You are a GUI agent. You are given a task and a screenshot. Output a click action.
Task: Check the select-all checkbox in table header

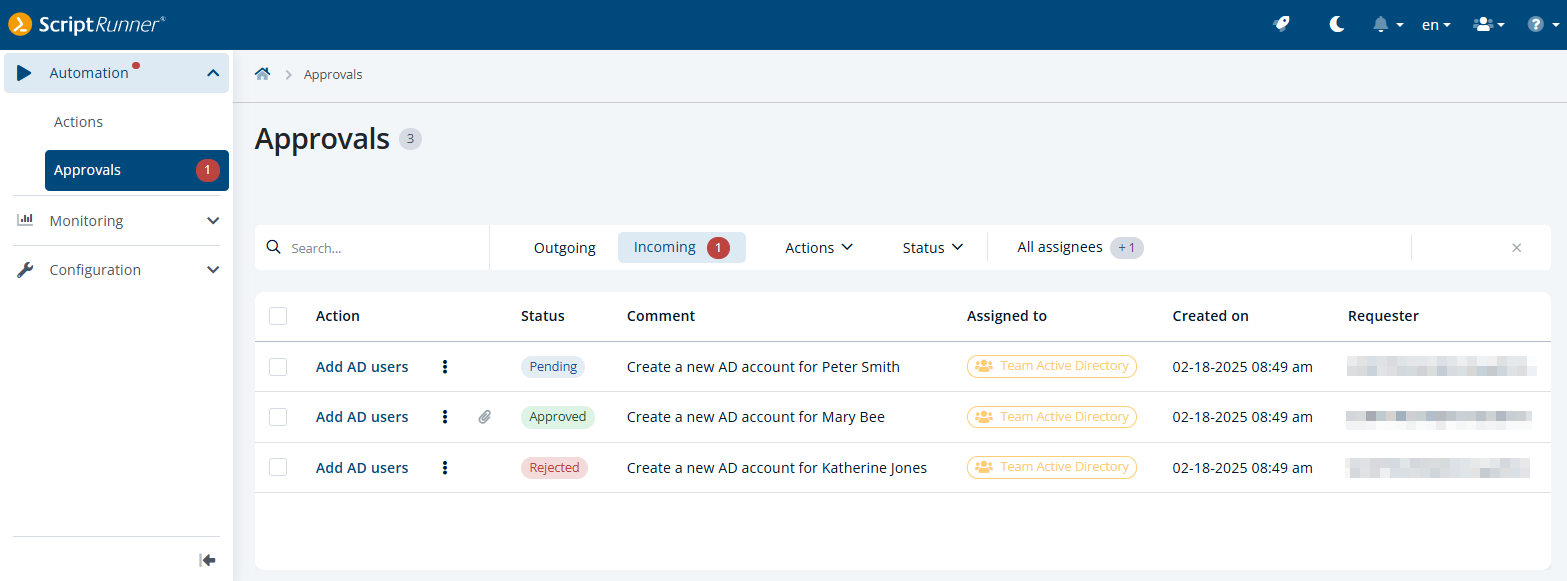pyautogui.click(x=278, y=316)
